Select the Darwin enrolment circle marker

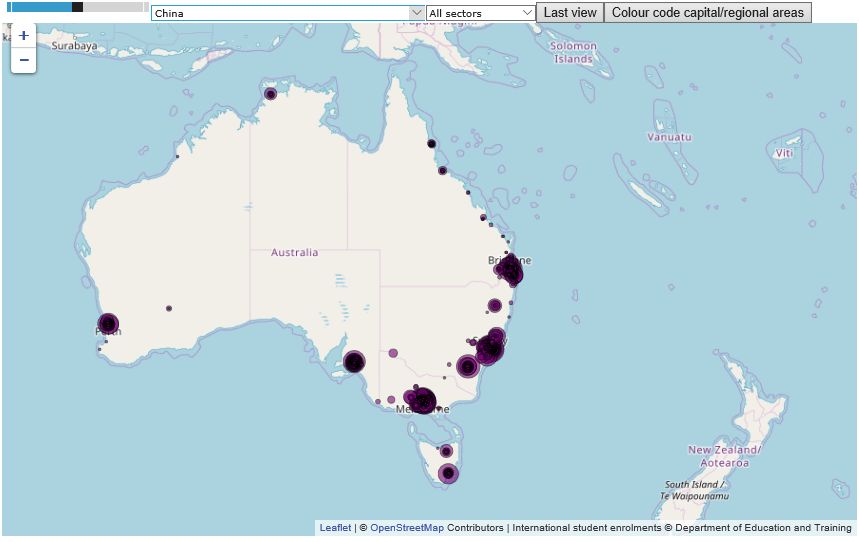click(270, 94)
